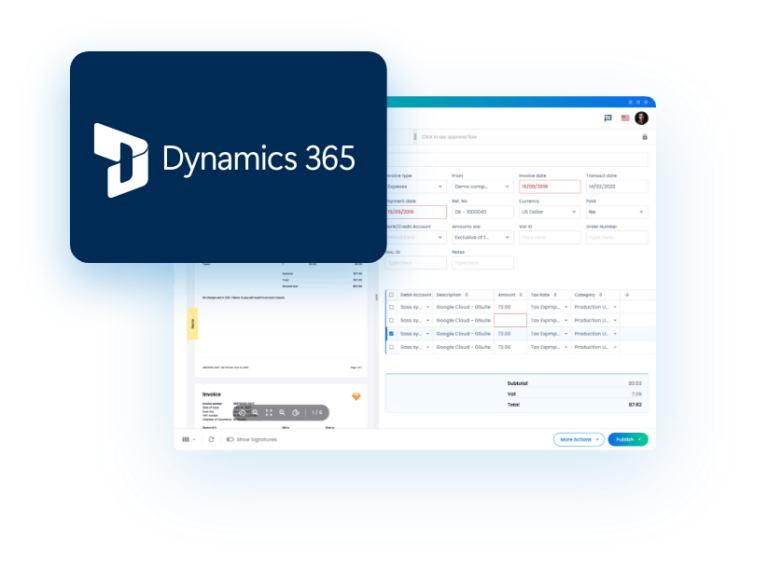This screenshot has height=581, width=768.
Task: Click the rotate left icon on document toolbar
Action: click(x=241, y=412)
